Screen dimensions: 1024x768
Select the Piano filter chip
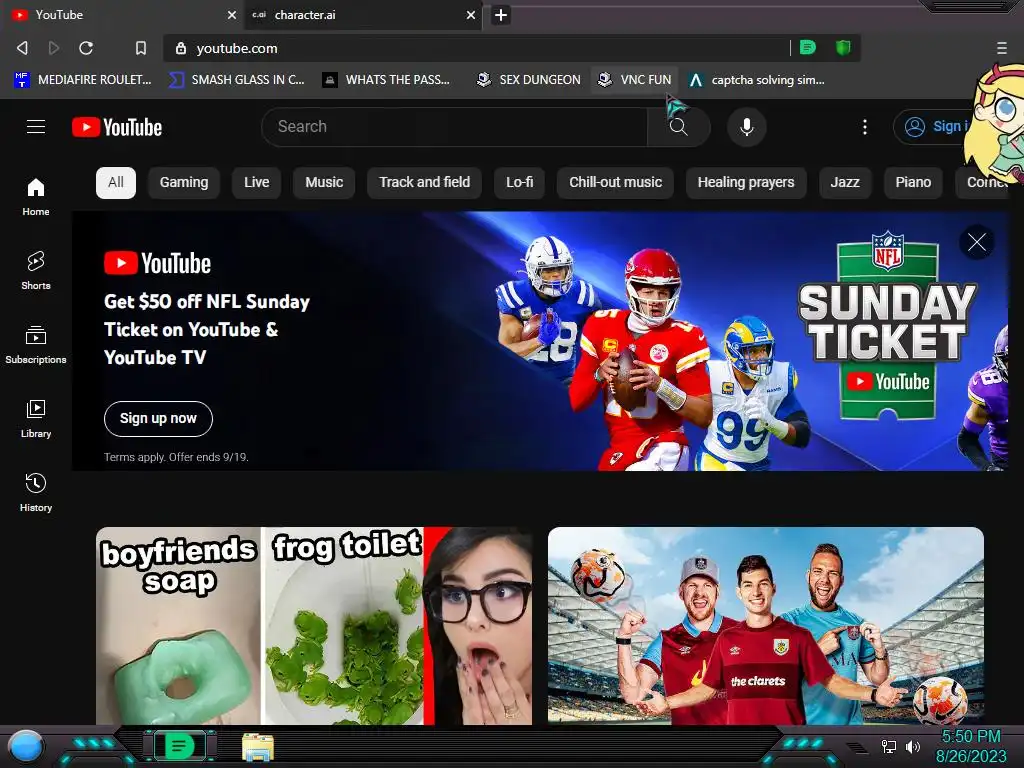pyautogui.click(x=913, y=183)
